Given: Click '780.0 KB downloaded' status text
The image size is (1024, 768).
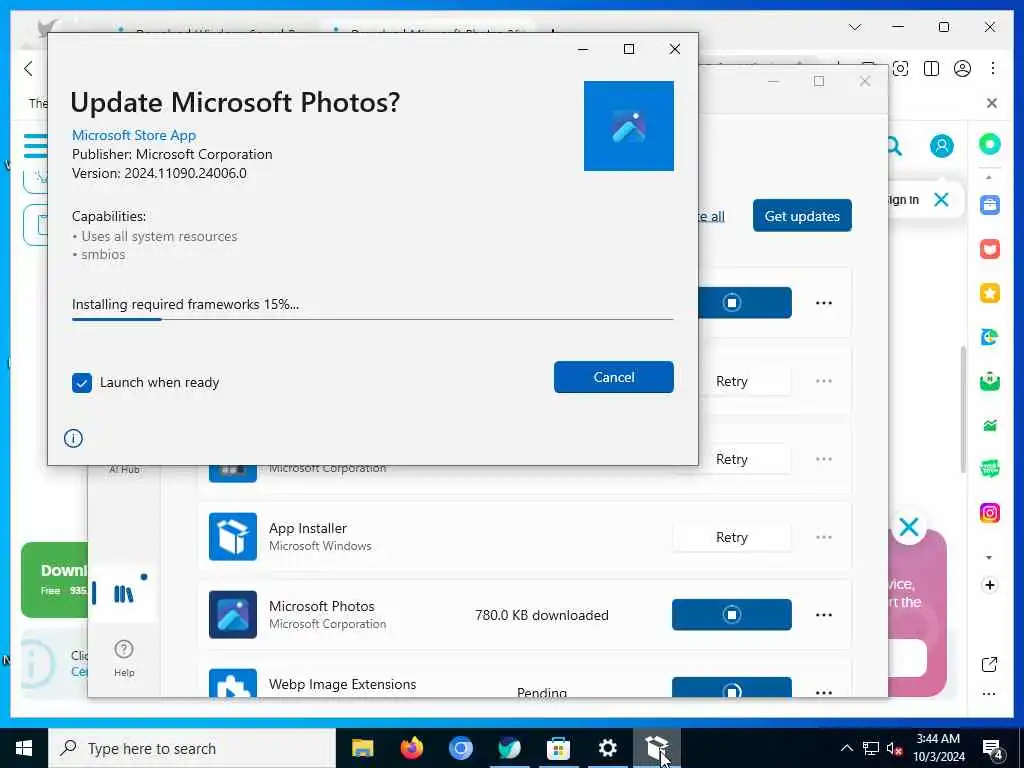Looking at the screenshot, I should point(541,615).
